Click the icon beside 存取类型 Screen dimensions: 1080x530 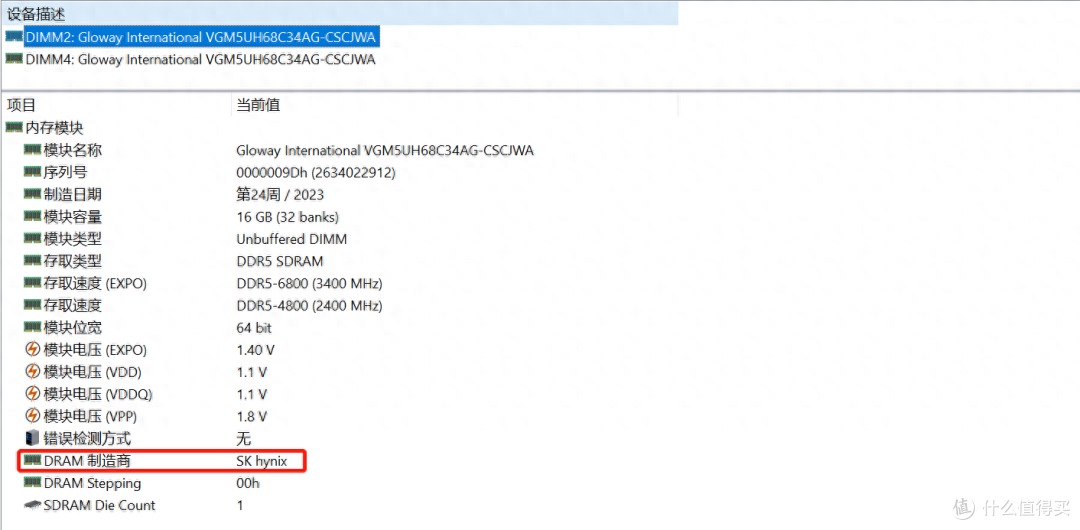32,261
